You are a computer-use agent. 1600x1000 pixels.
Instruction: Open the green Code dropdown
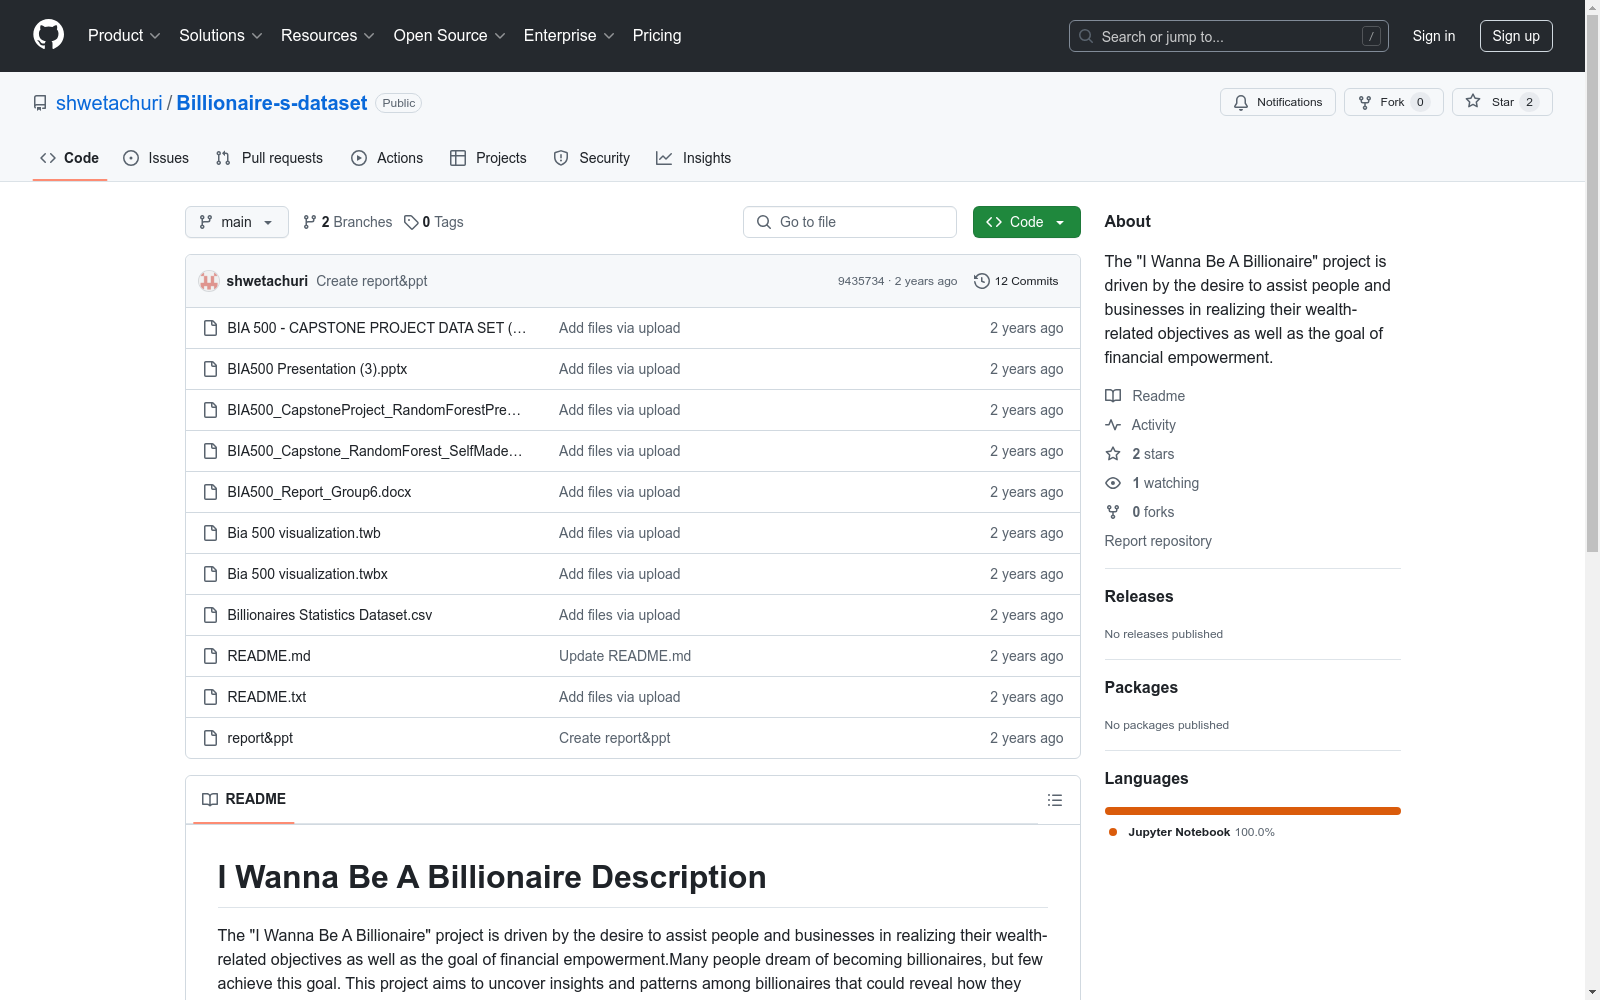click(x=1026, y=222)
